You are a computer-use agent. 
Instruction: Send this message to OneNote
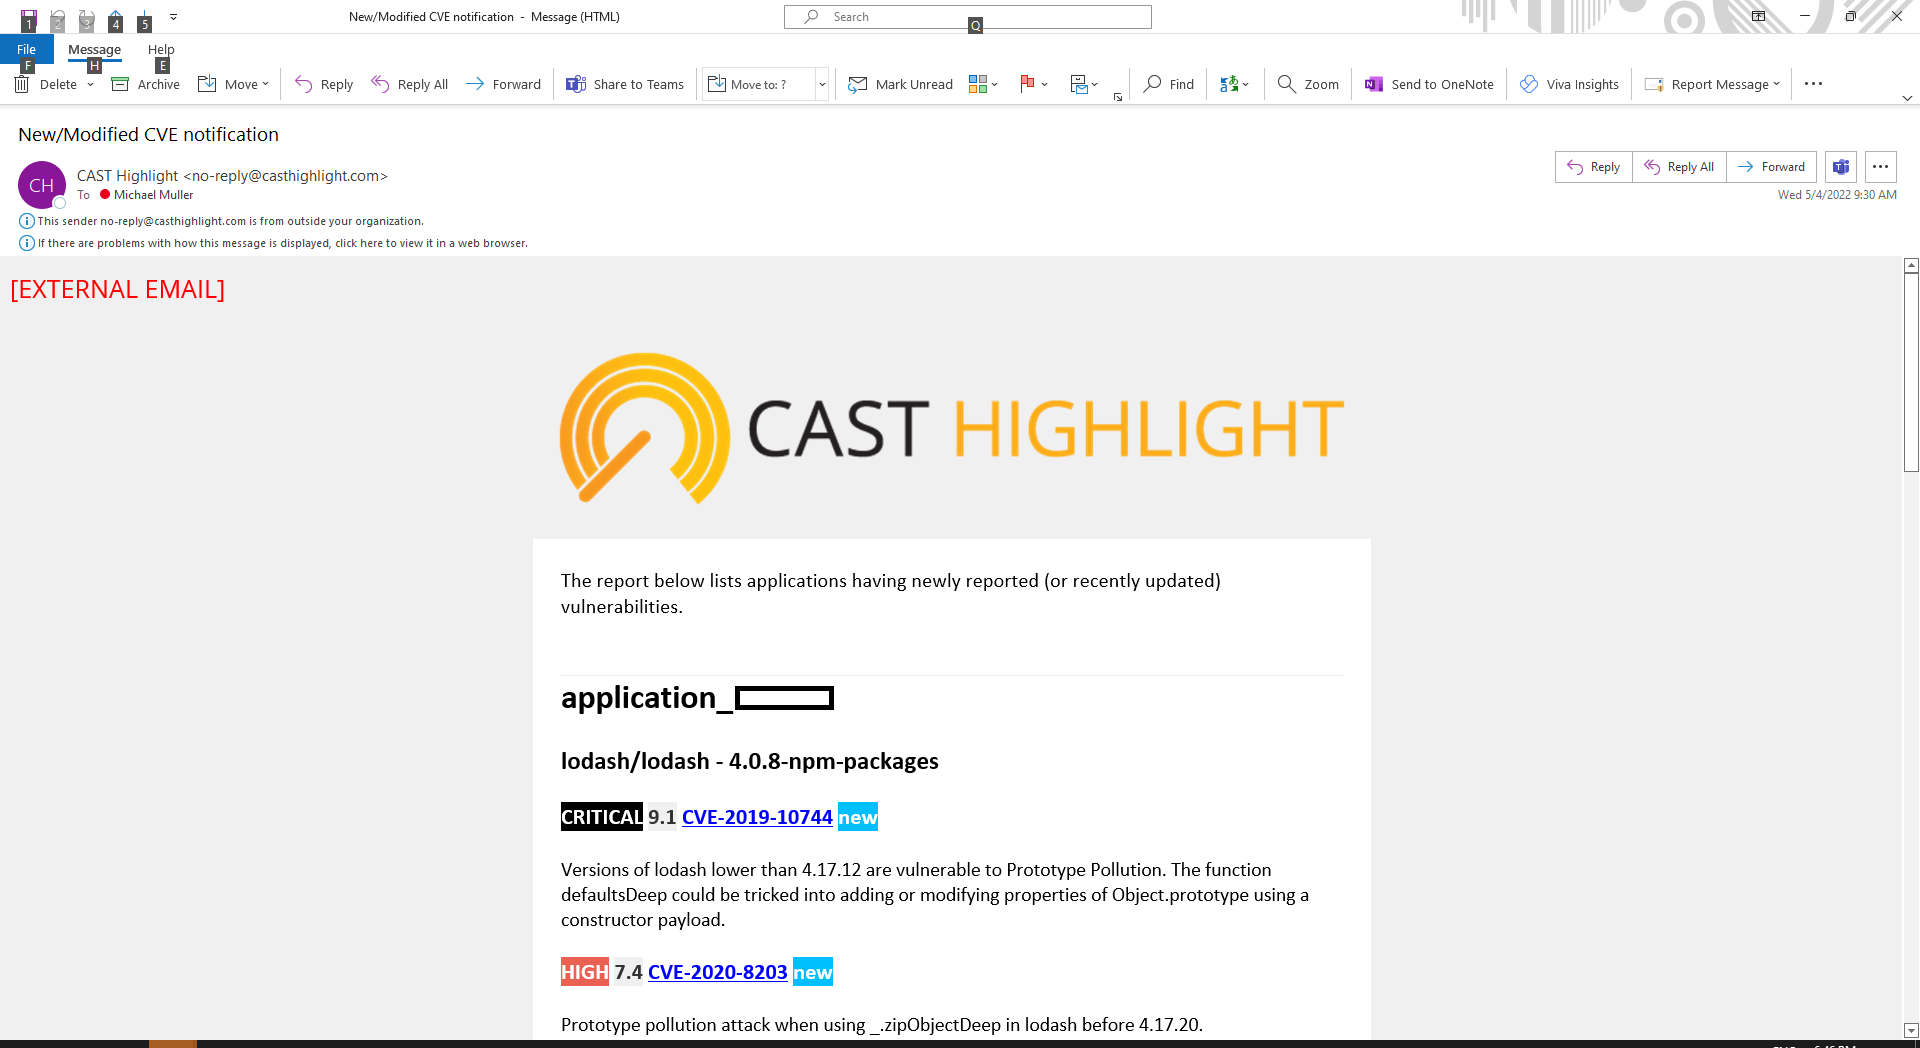click(x=1430, y=84)
